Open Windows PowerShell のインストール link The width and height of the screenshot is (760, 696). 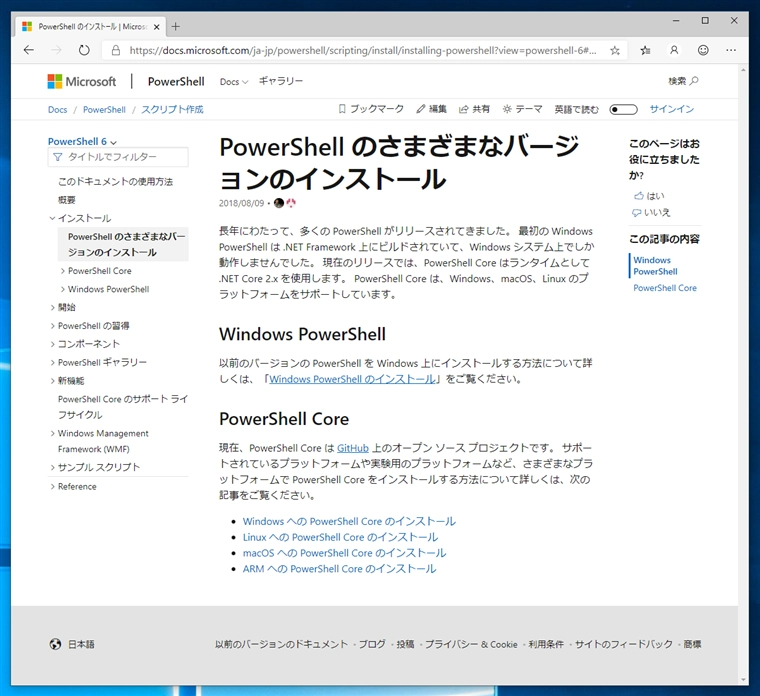coord(352,379)
